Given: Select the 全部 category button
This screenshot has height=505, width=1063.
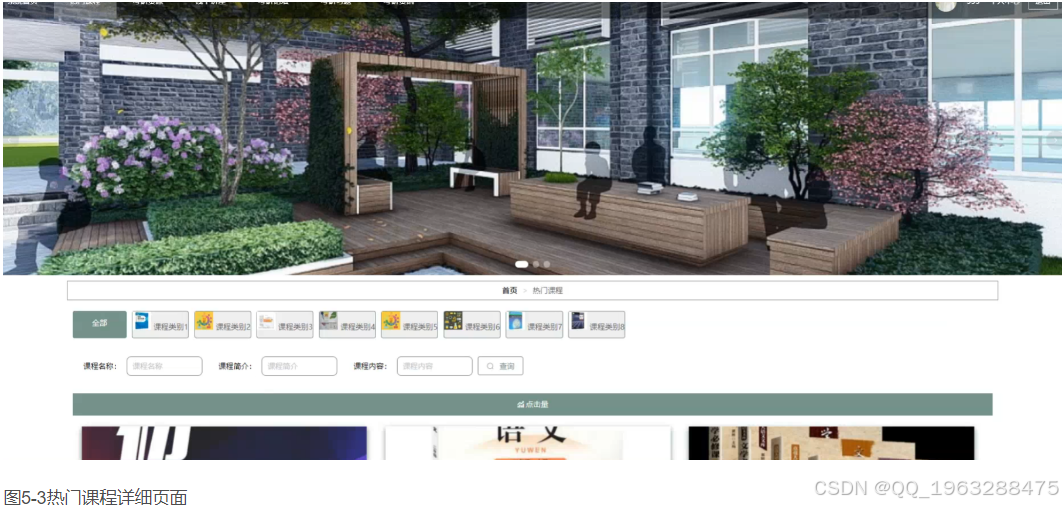Looking at the screenshot, I should (100, 324).
